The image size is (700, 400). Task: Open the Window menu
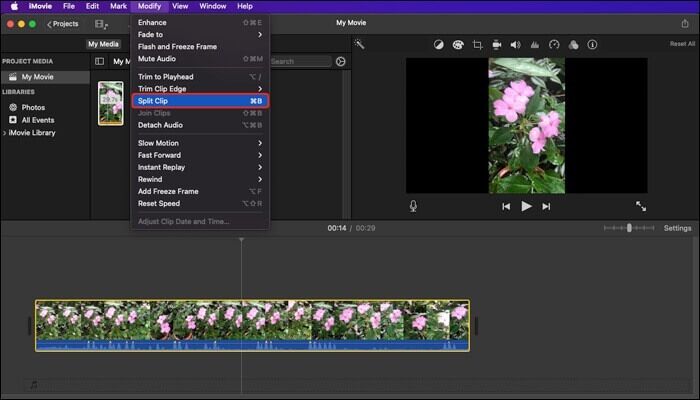(212, 6)
